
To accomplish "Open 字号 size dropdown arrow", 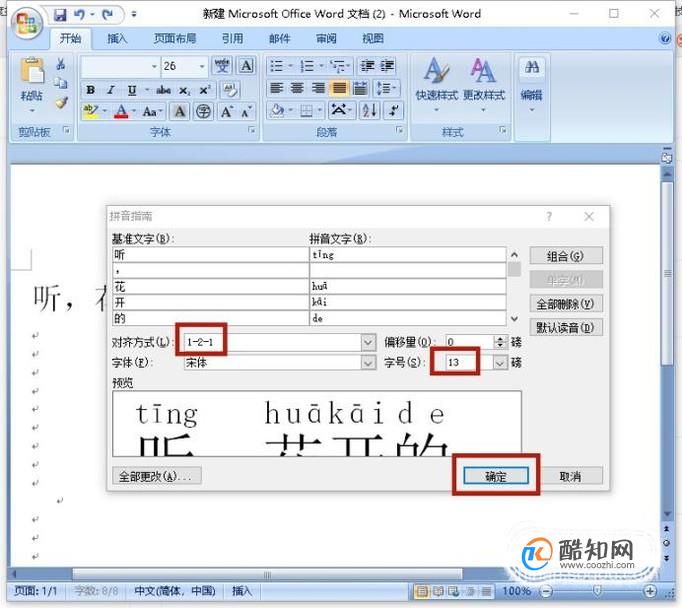I will pos(500,363).
